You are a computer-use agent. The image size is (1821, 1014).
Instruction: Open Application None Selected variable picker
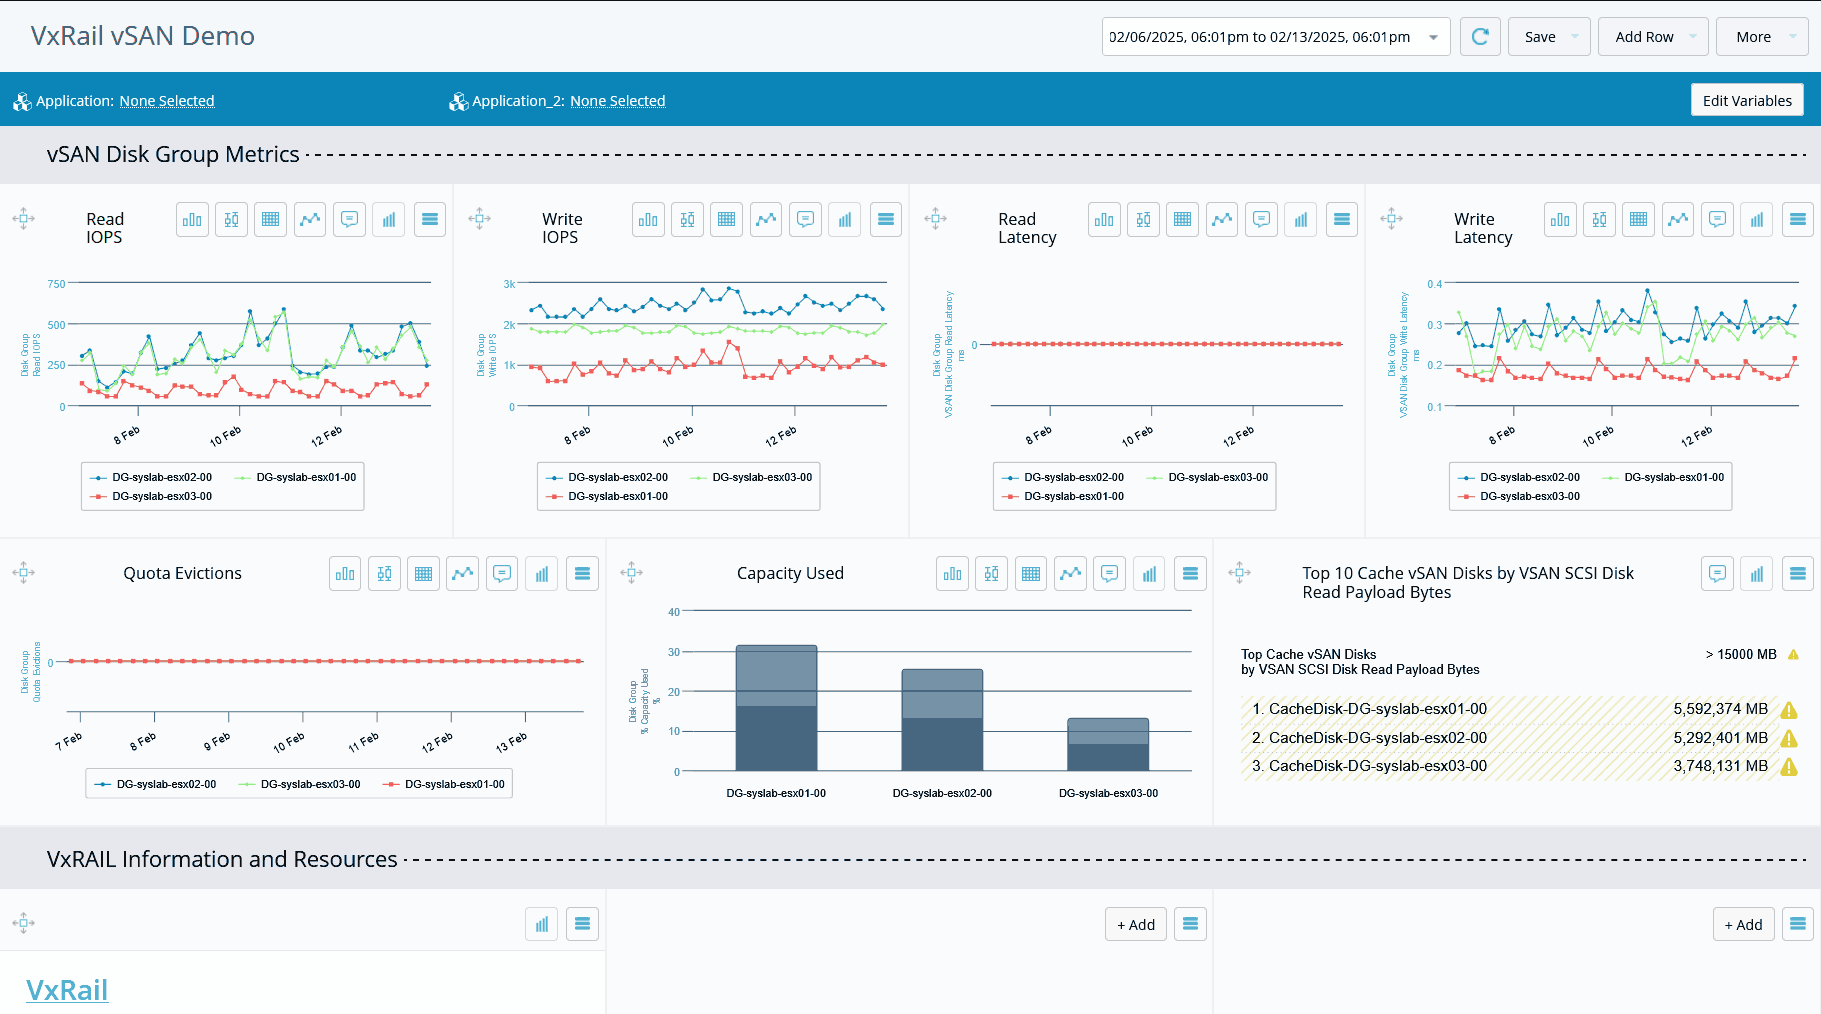click(167, 101)
